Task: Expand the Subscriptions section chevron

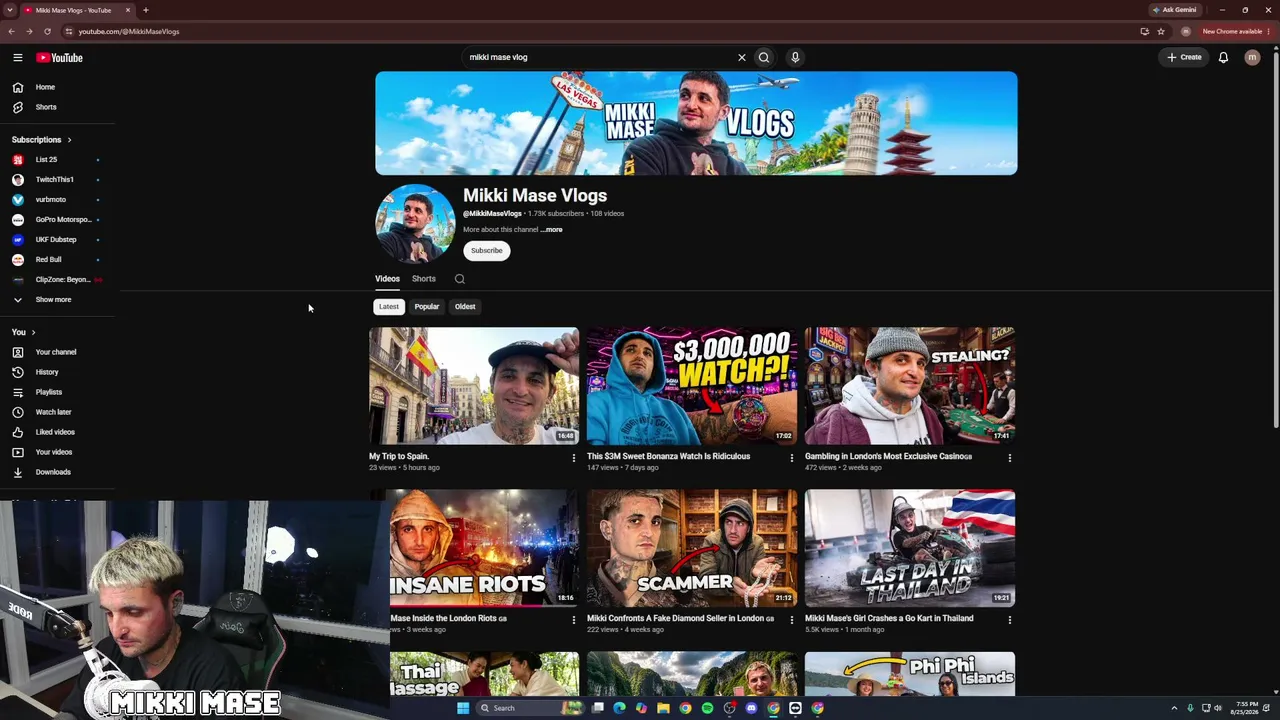Action: point(69,140)
